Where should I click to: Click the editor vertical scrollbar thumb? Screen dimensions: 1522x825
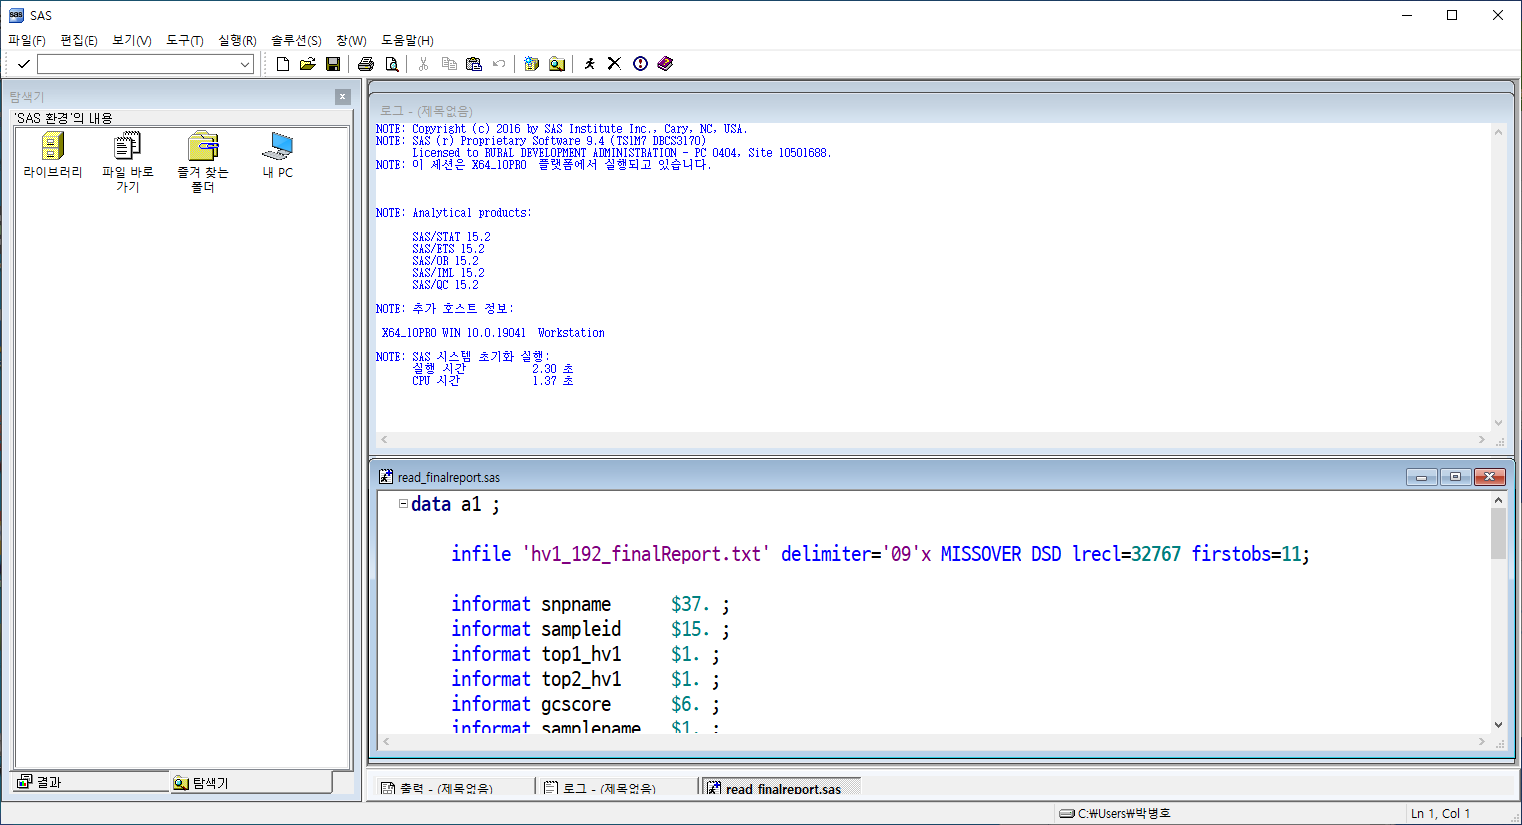tap(1498, 533)
